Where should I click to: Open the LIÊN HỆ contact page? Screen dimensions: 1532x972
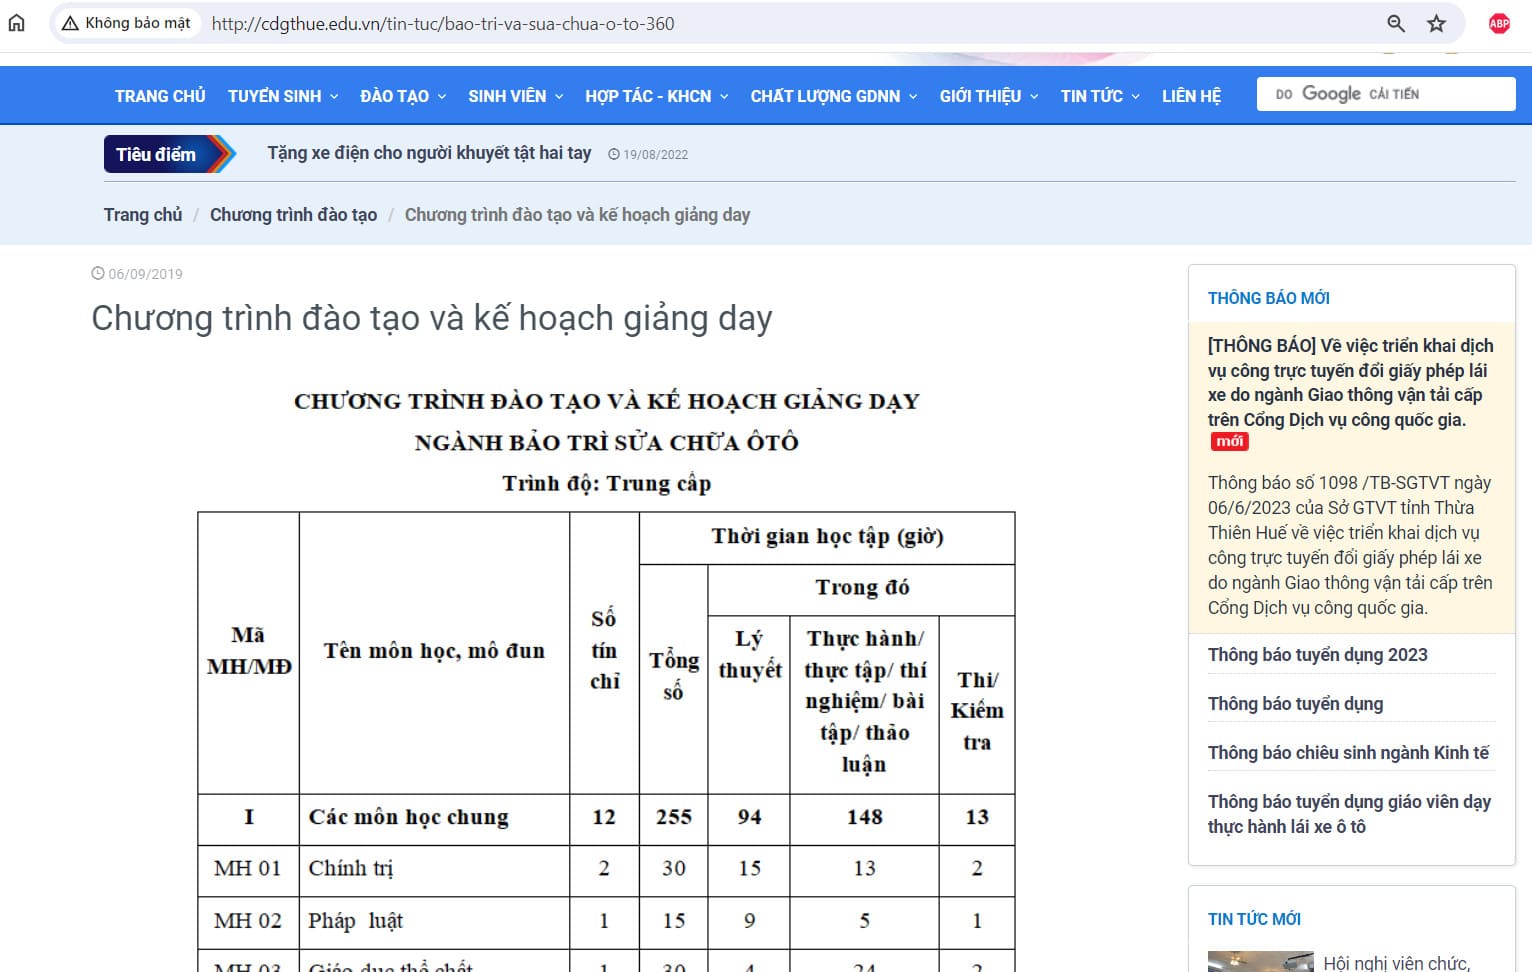1191,96
